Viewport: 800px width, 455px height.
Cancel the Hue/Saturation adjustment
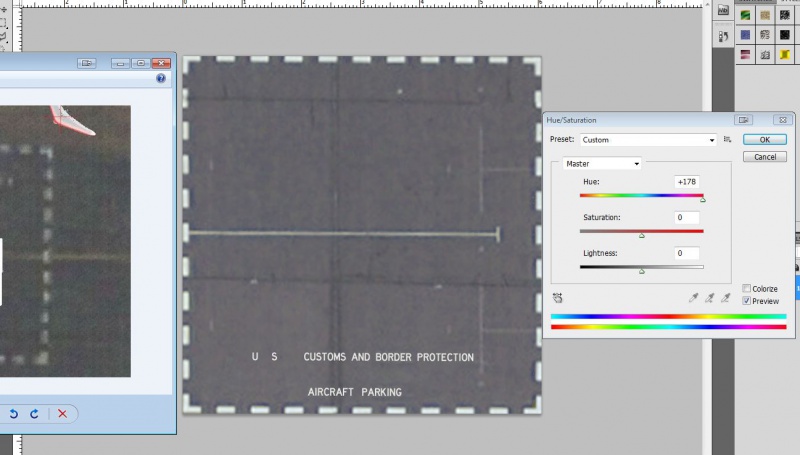tap(764, 157)
